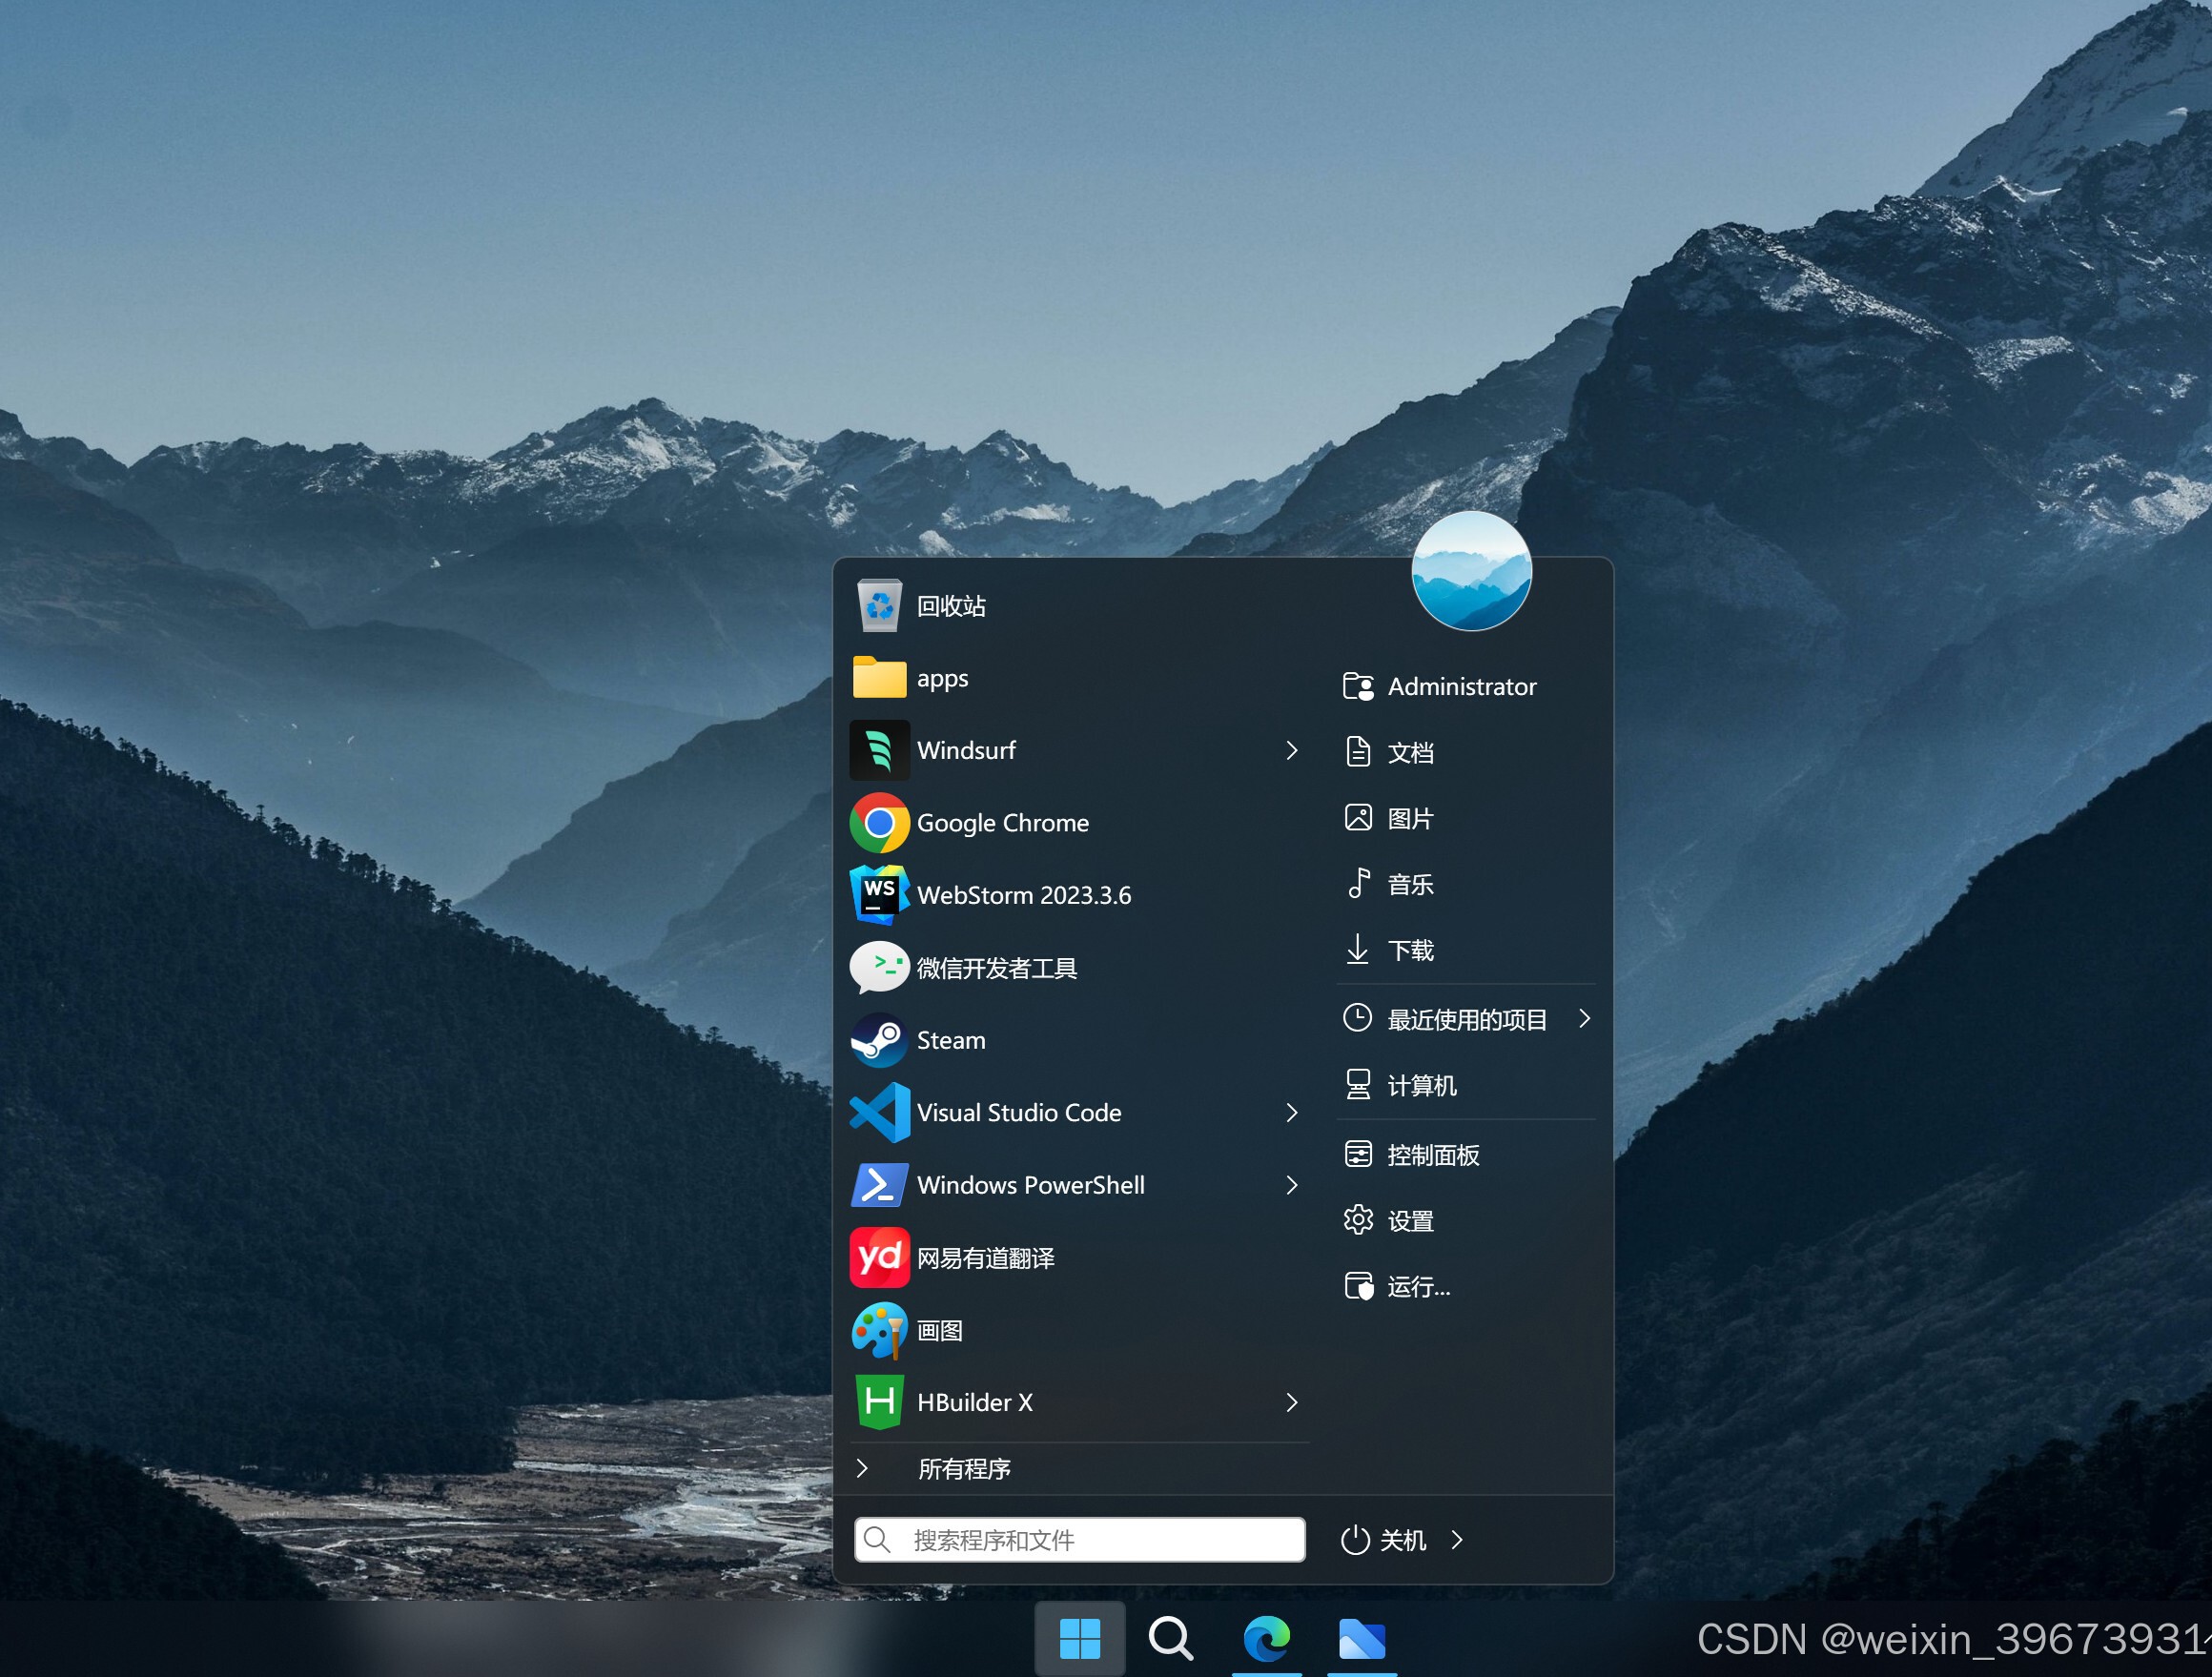The height and width of the screenshot is (1677, 2212).
Task: Open 最近使用的项目 recent items menu
Action: tap(1466, 1019)
